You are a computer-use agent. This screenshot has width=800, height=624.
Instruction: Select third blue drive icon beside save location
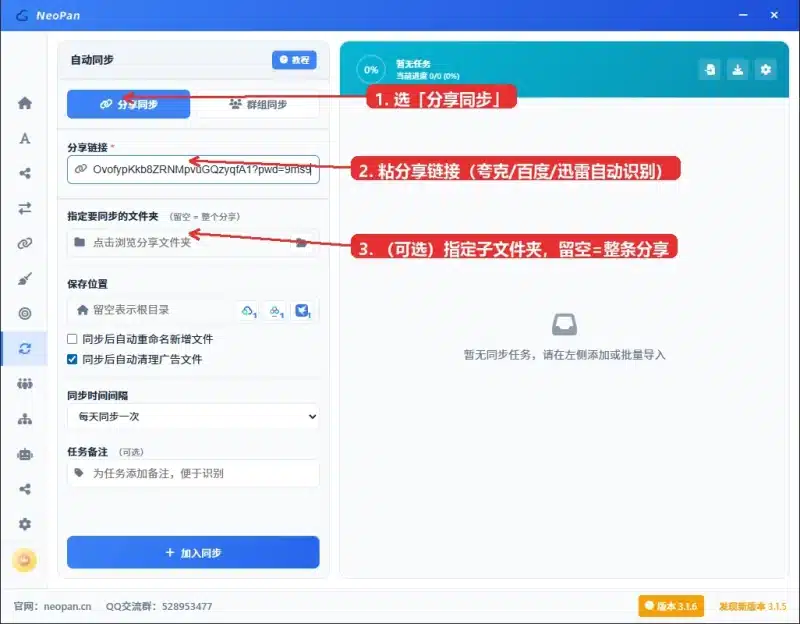click(303, 311)
